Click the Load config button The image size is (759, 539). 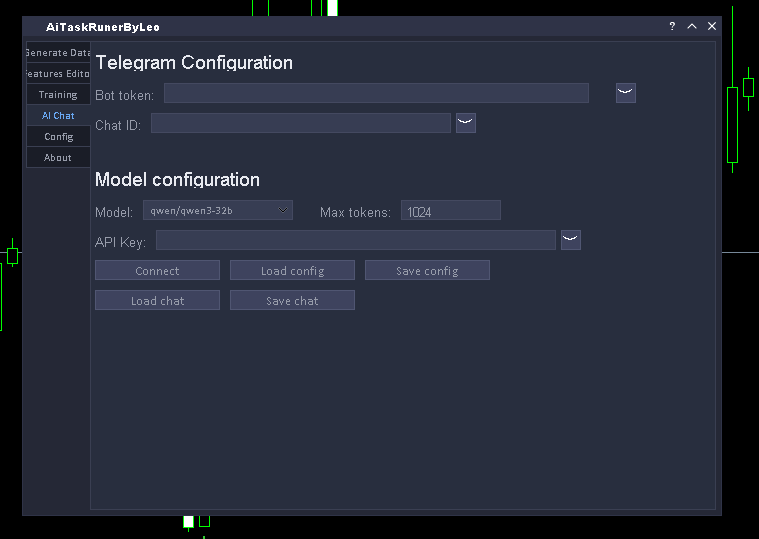(292, 270)
